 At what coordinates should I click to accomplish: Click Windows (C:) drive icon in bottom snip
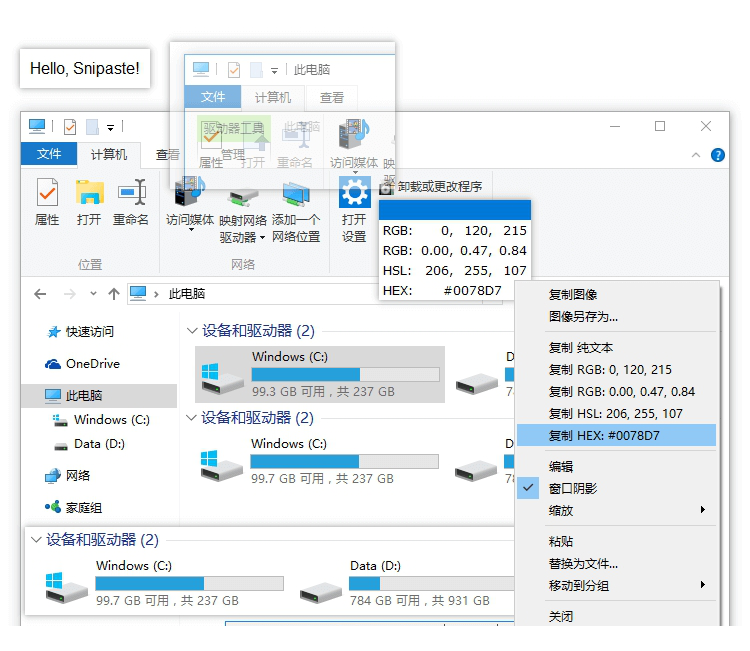(x=66, y=588)
